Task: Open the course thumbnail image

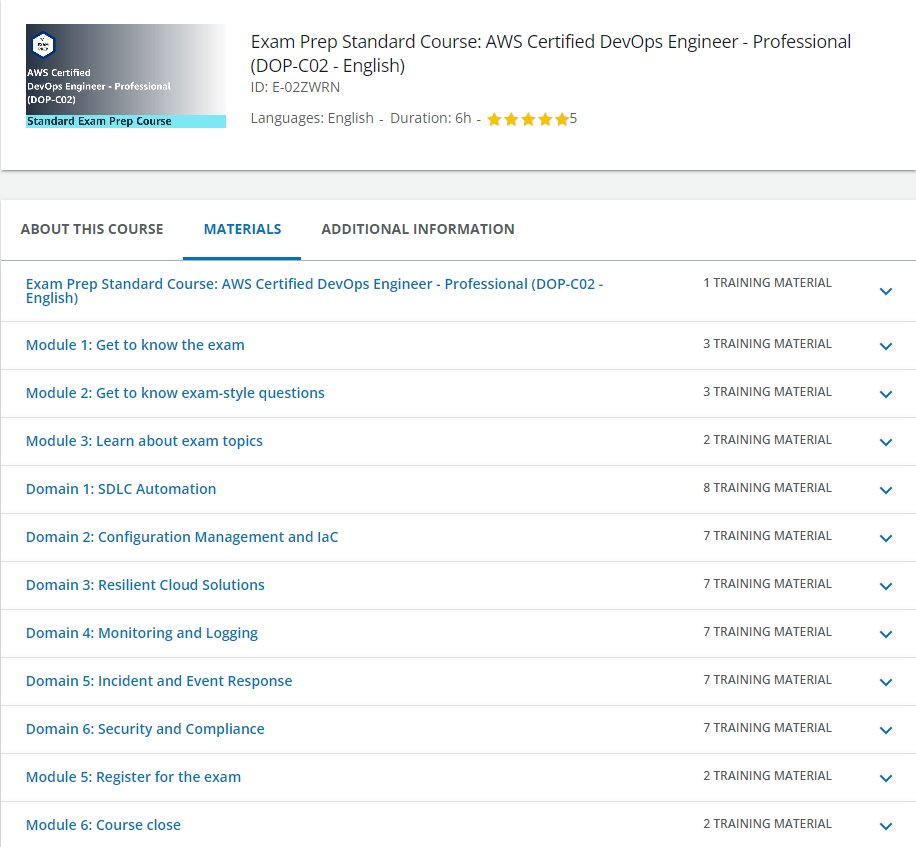Action: coord(126,76)
